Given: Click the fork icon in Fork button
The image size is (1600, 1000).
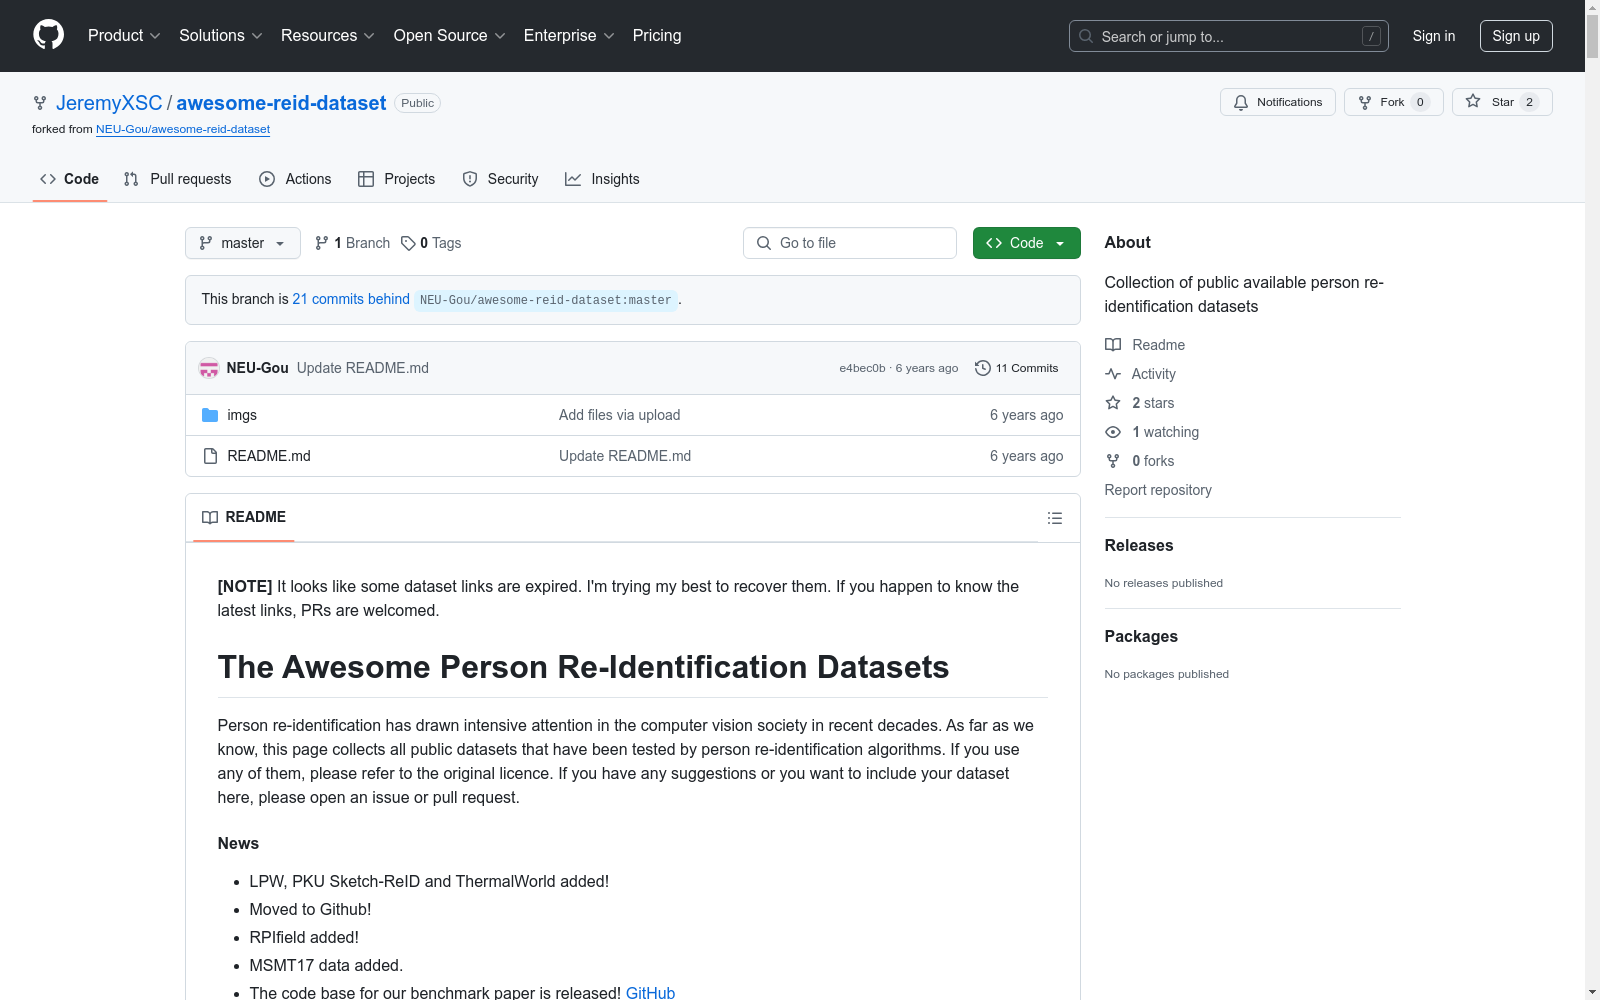Looking at the screenshot, I should tap(1365, 102).
